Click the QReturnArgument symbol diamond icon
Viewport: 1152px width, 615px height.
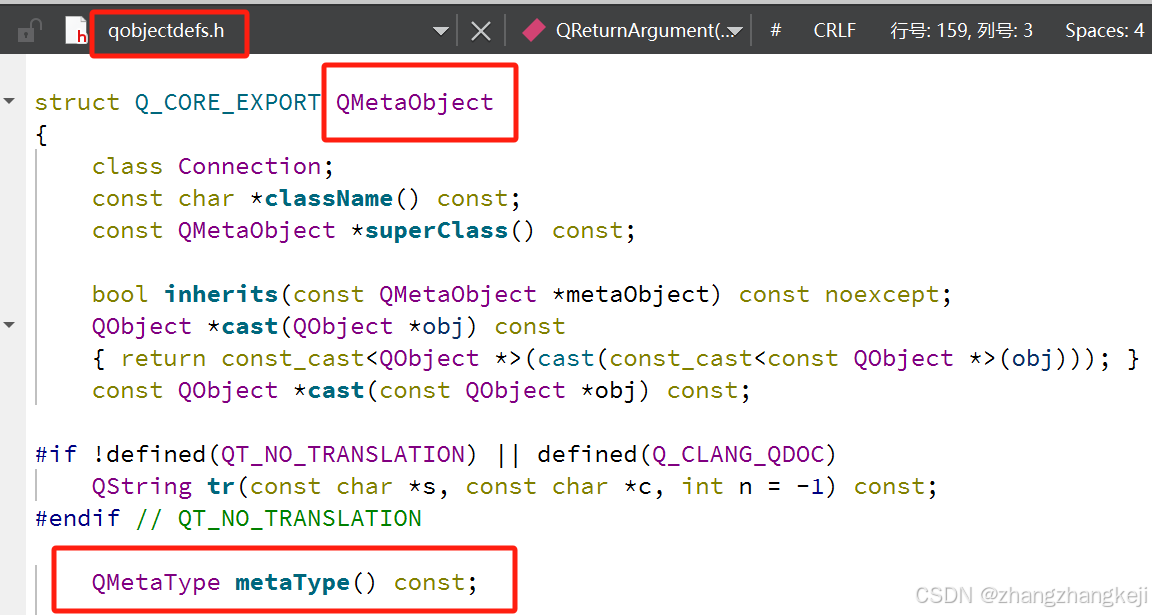click(x=533, y=30)
